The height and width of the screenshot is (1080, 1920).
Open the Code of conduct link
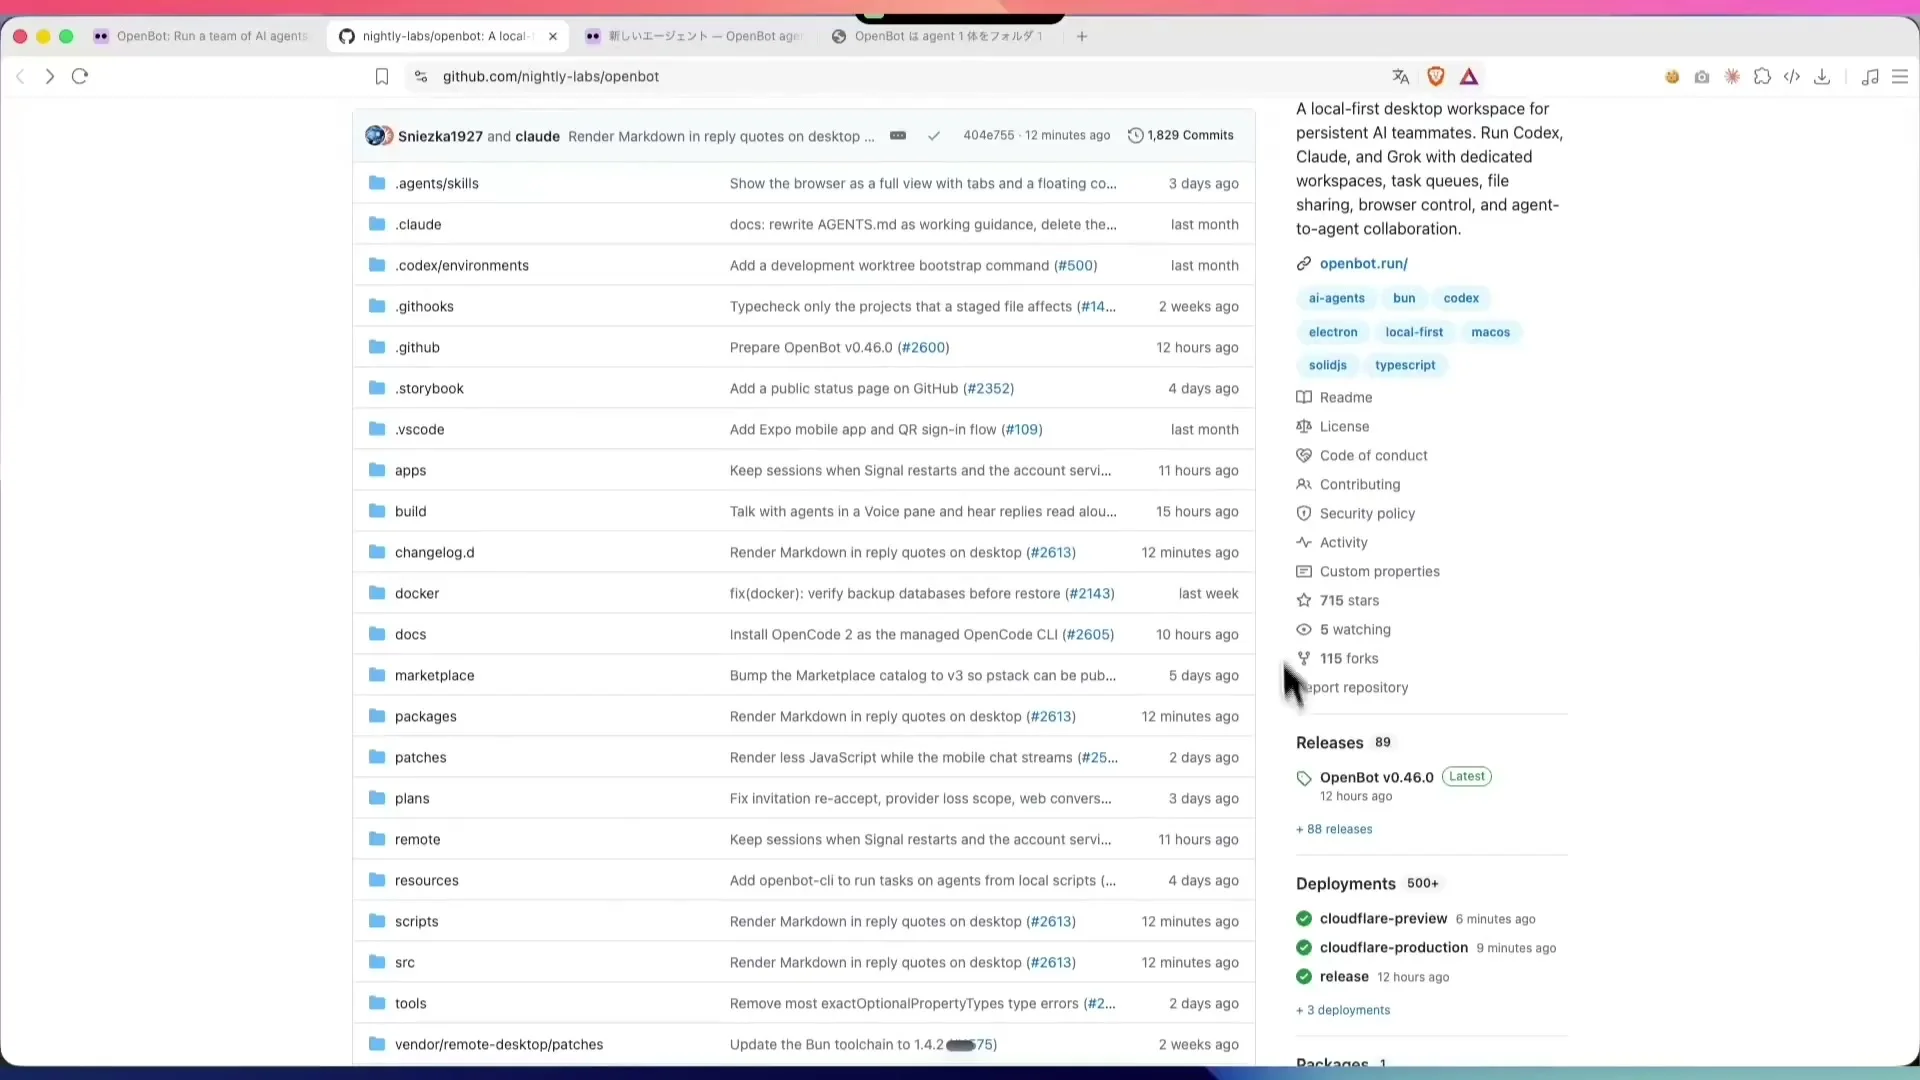1373,455
